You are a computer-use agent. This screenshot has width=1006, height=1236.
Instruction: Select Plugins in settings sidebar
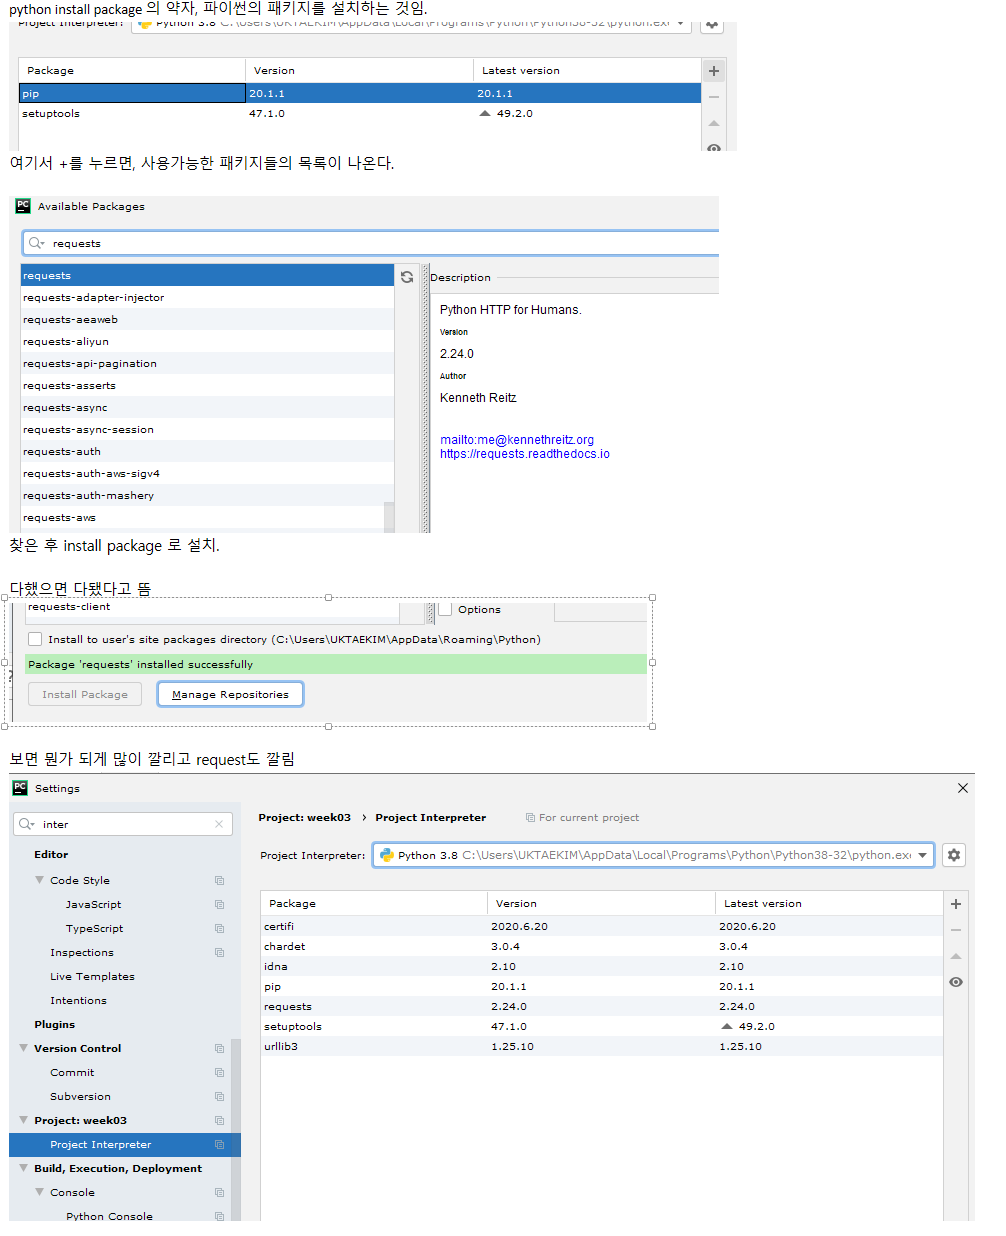pos(54,1024)
